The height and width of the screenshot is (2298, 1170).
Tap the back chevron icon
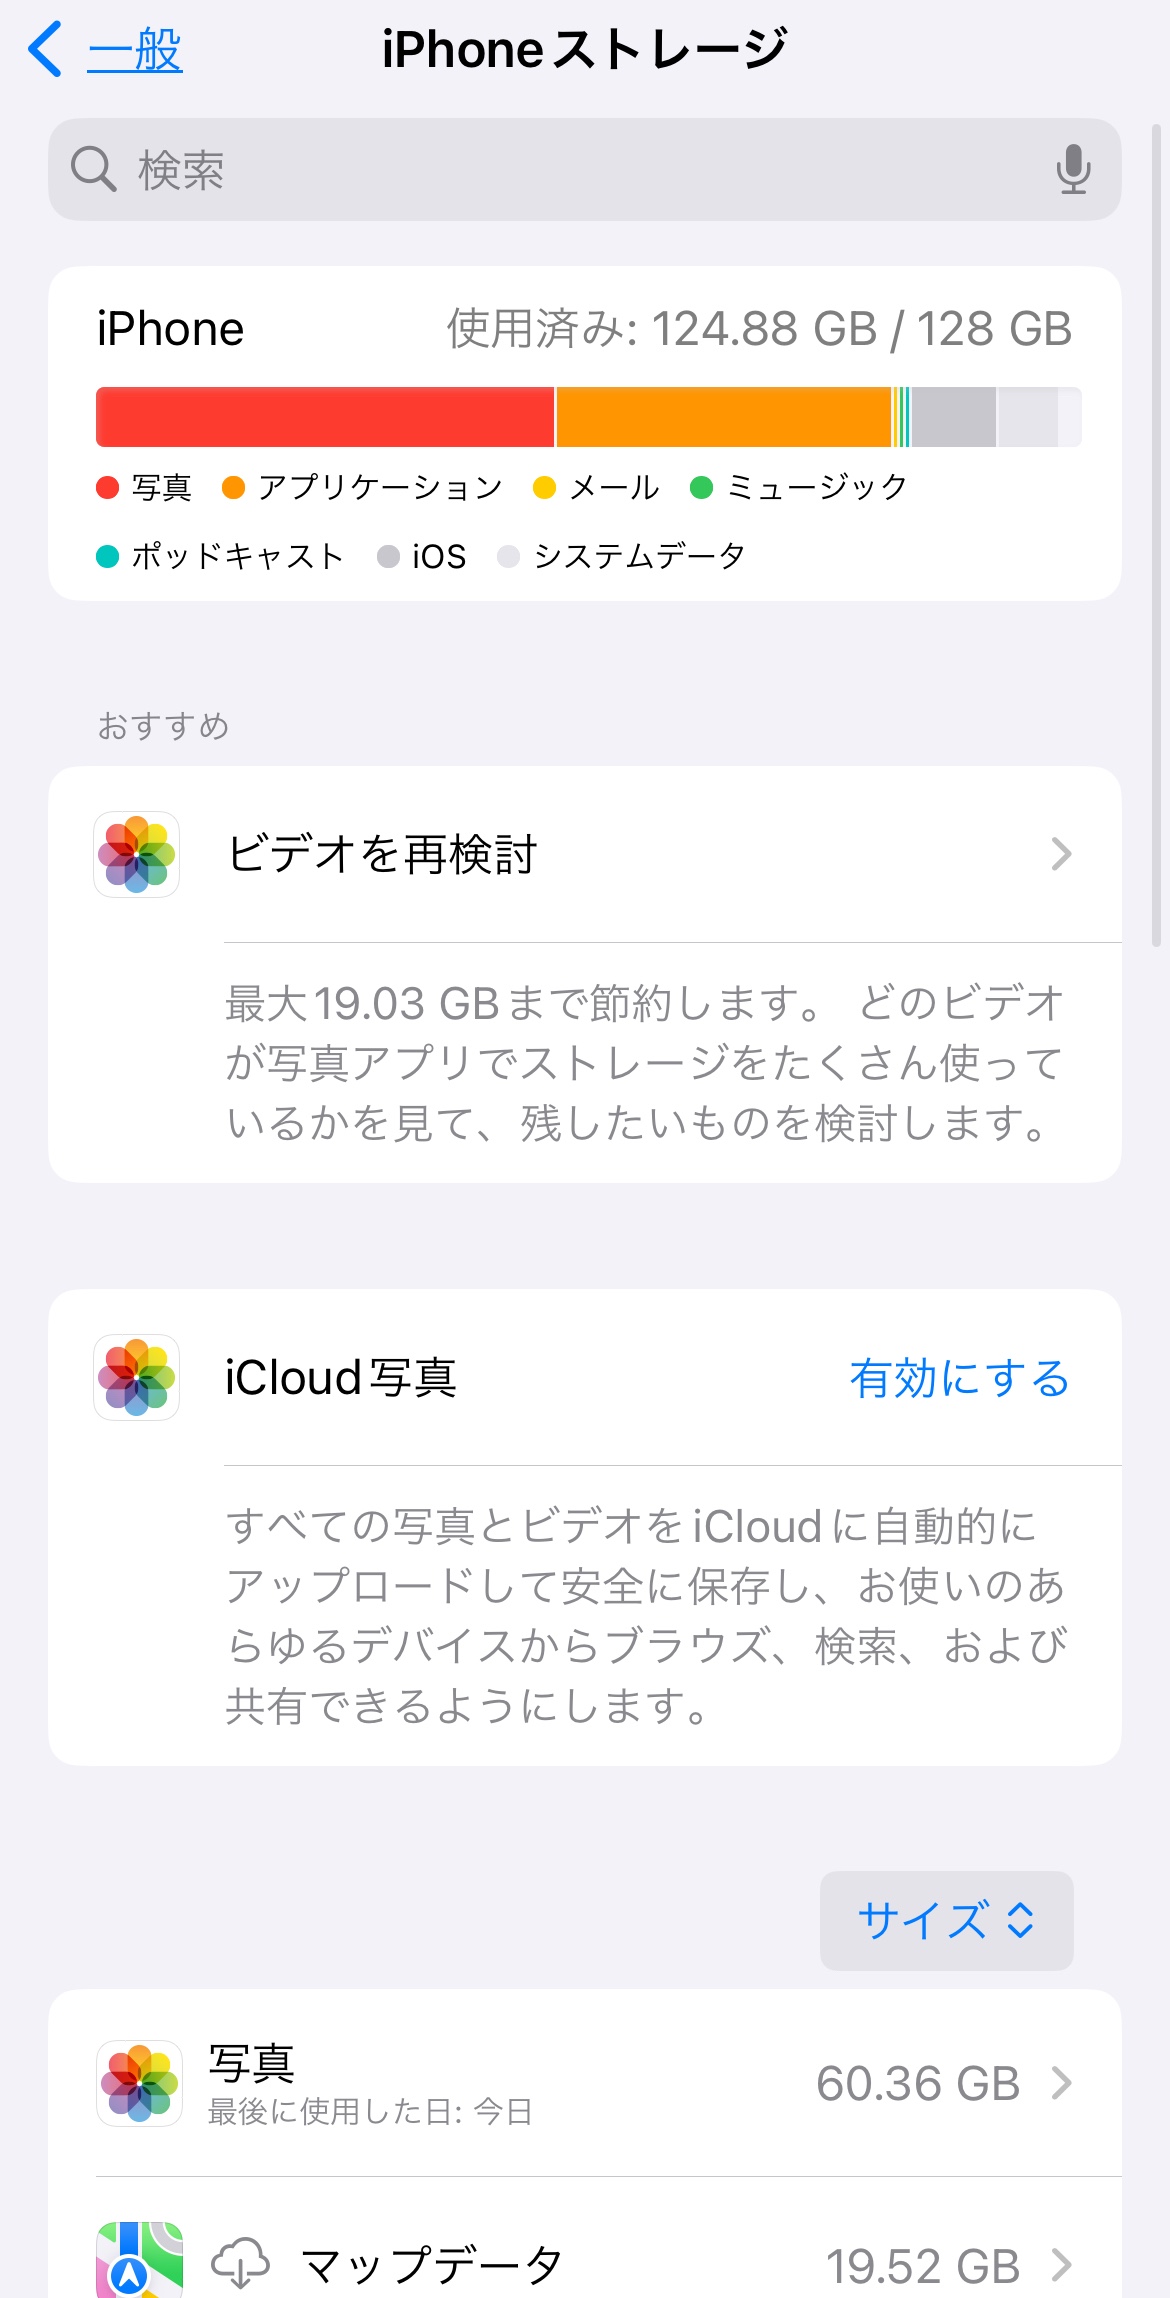46,50
